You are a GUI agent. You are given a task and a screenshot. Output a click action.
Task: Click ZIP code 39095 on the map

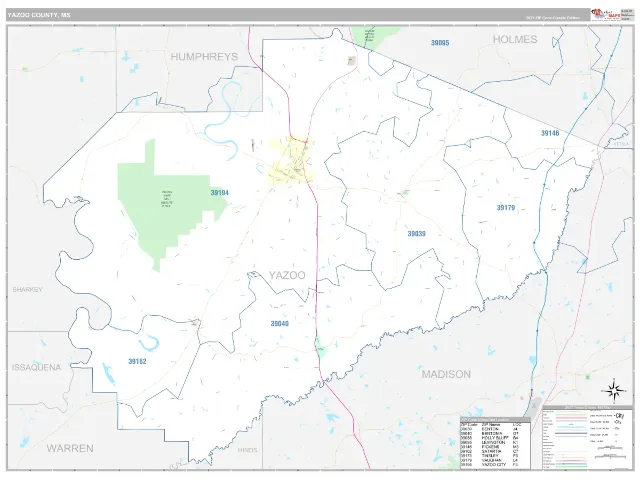tap(440, 42)
